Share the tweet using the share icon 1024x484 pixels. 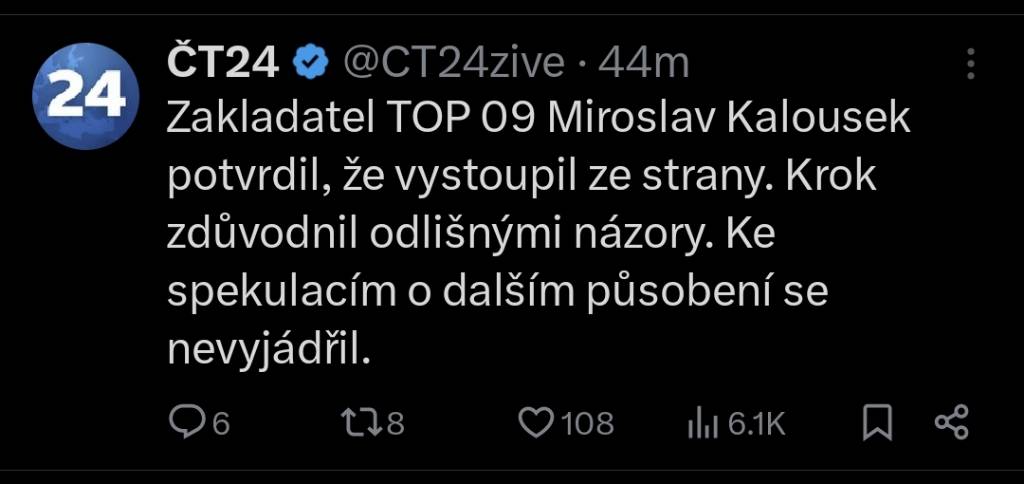click(951, 424)
